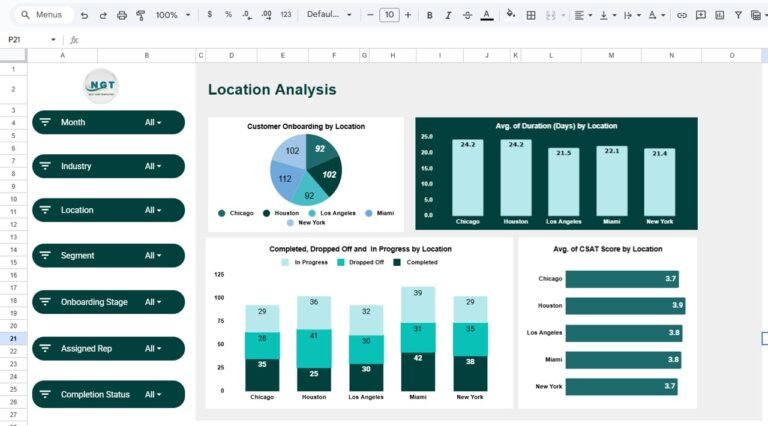Click the Completion Status slicer filter icon
This screenshot has height=426, width=768.
click(45, 394)
